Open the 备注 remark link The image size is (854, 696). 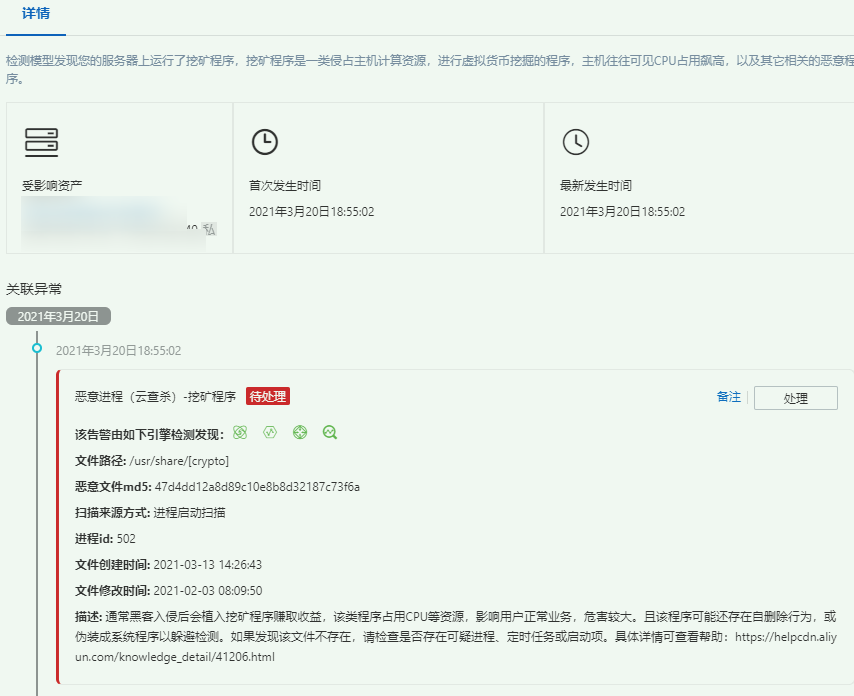(728, 397)
